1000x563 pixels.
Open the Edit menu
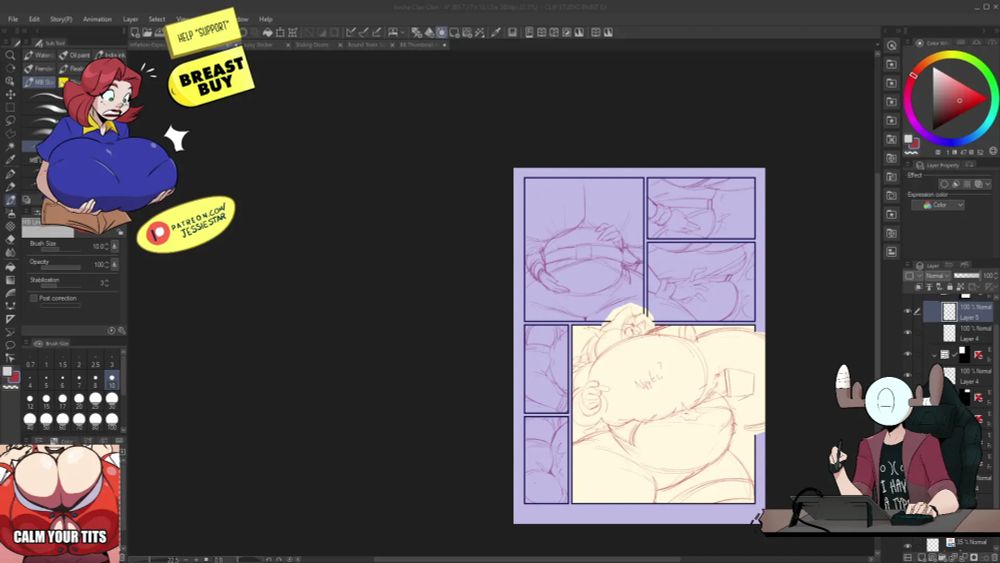pyautogui.click(x=34, y=19)
